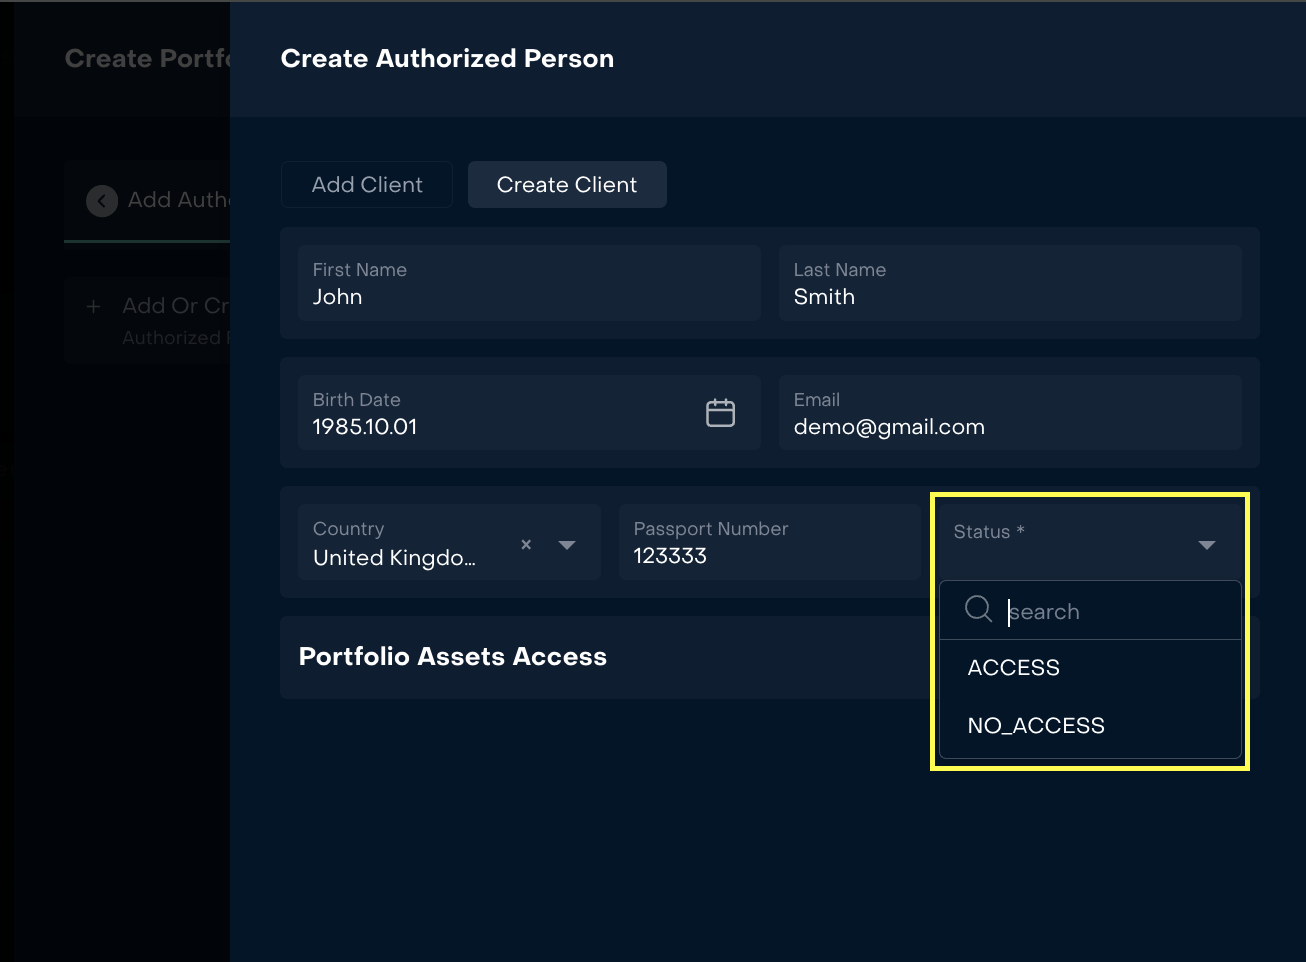Viewport: 1306px width, 962px height.
Task: Expand the Country dropdown arrow
Action: point(567,545)
